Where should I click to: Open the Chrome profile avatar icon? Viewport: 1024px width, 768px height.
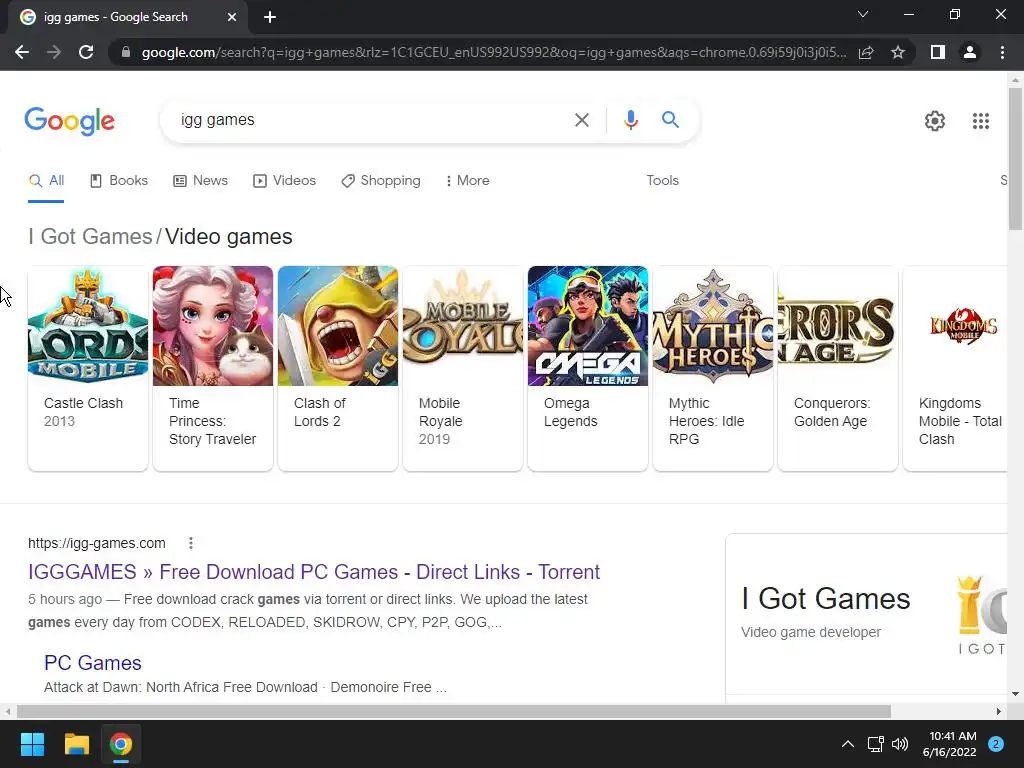[970, 52]
